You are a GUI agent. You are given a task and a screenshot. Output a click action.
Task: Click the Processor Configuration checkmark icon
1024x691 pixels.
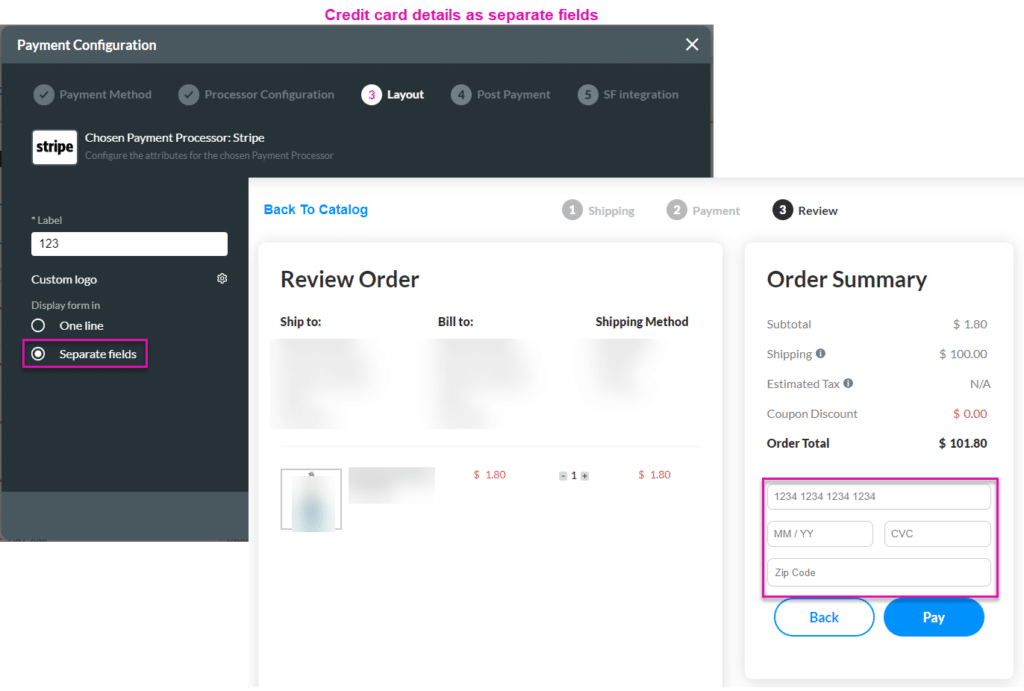(189, 95)
